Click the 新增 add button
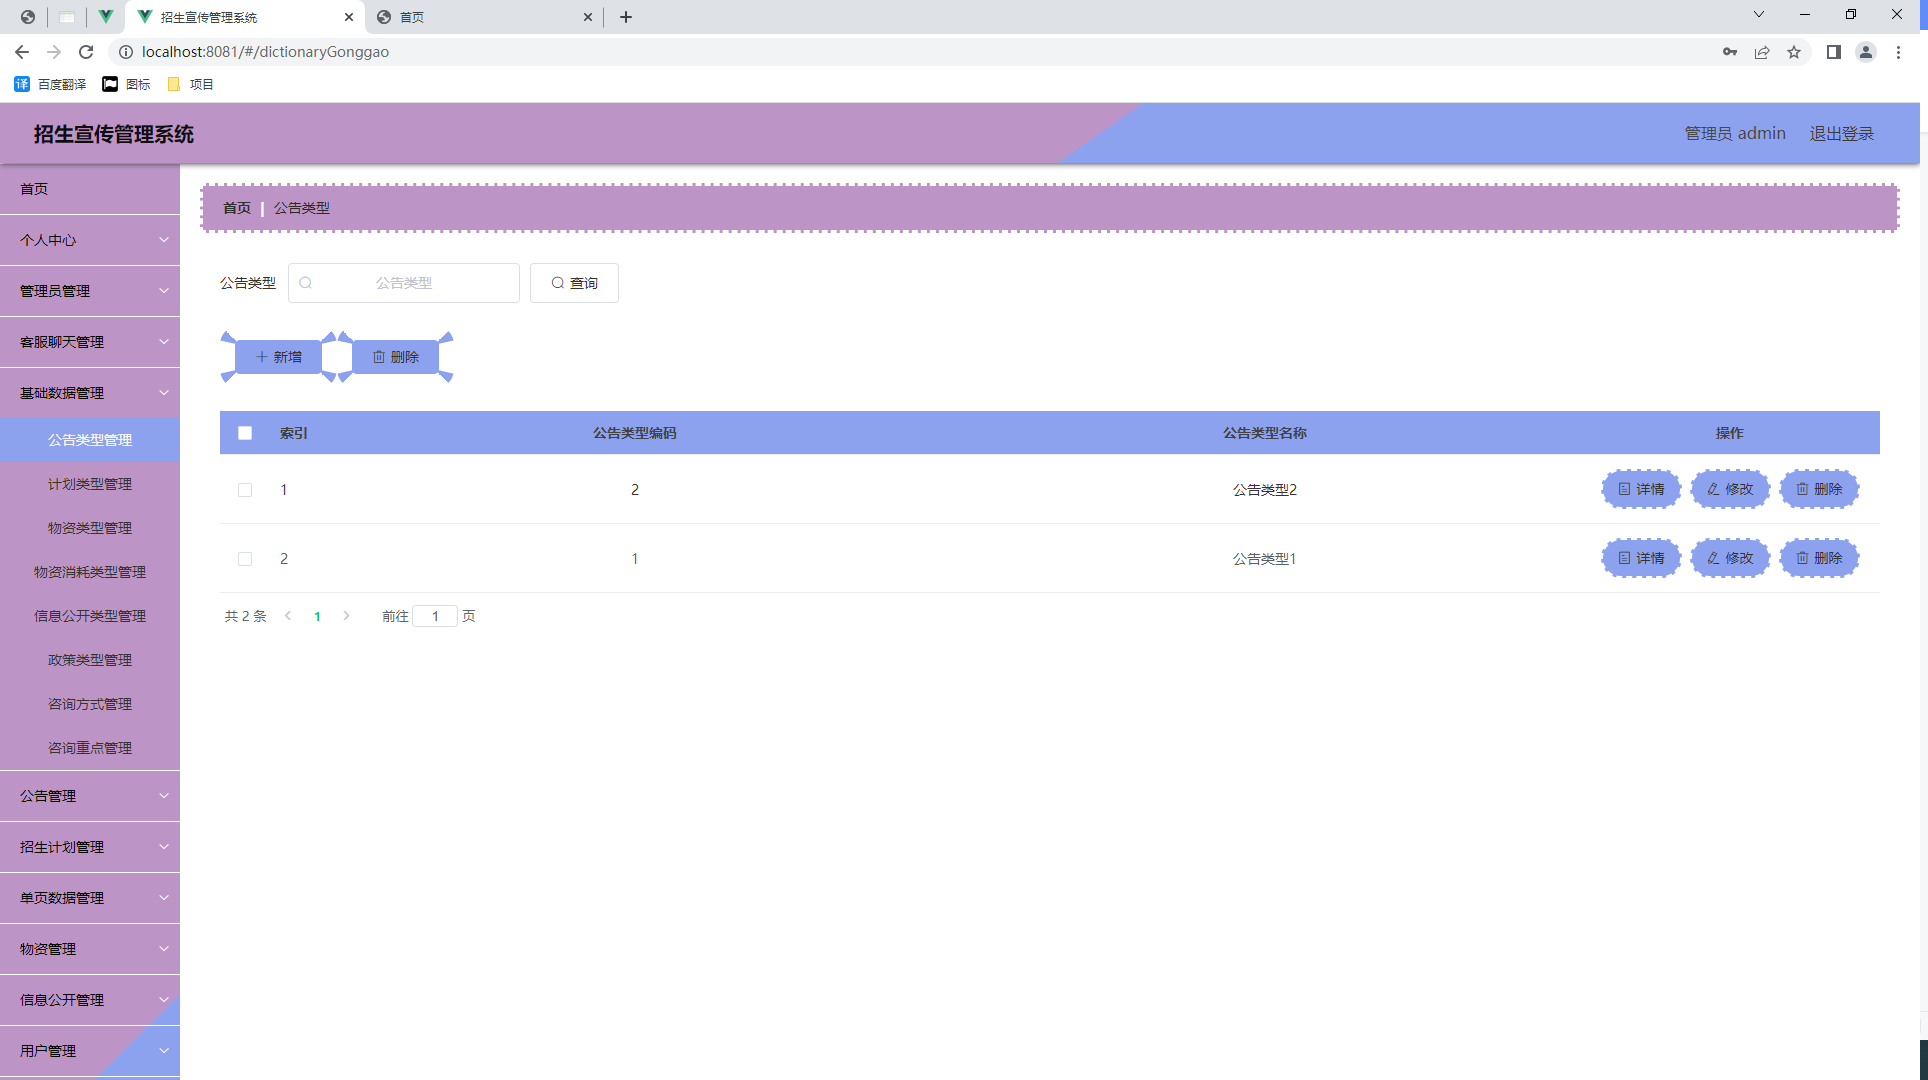Screen dimensions: 1928x1080 pyautogui.click(x=279, y=357)
